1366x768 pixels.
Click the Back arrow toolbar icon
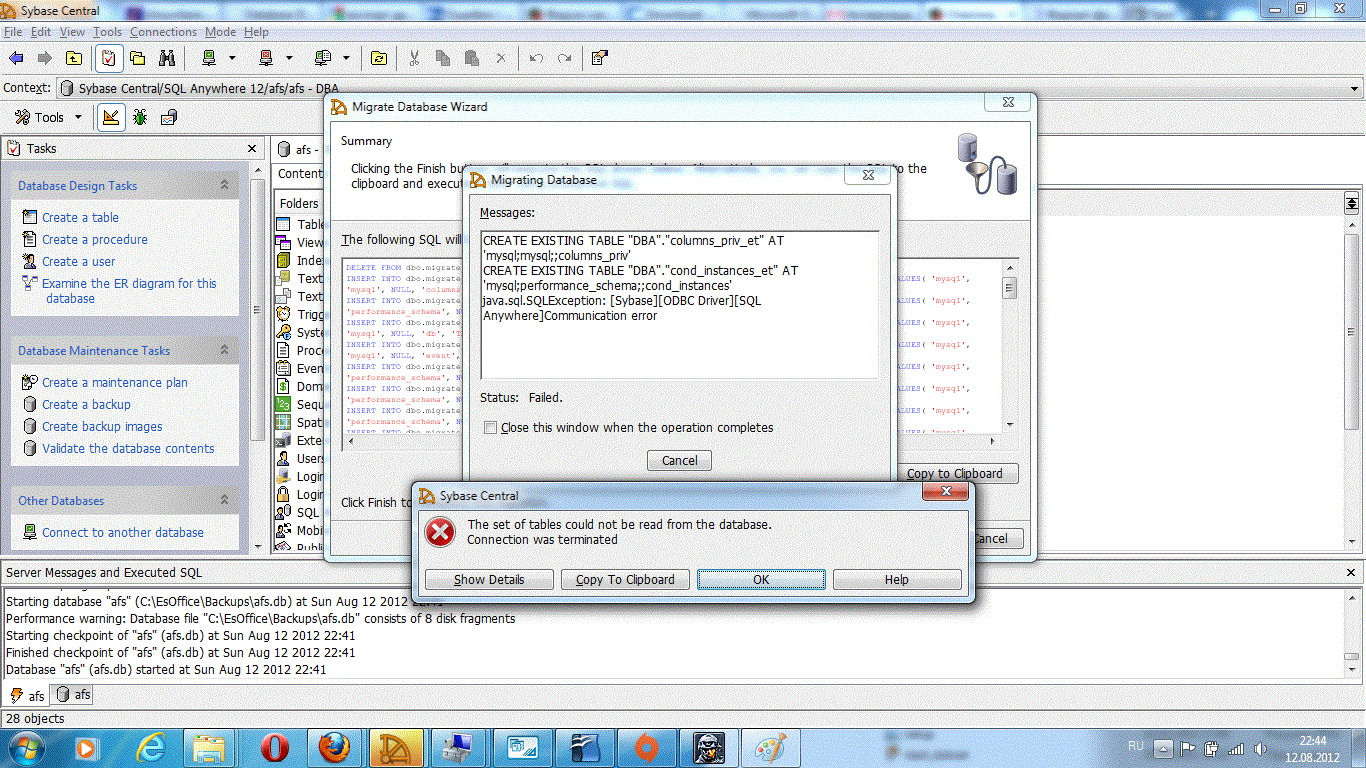[x=16, y=58]
